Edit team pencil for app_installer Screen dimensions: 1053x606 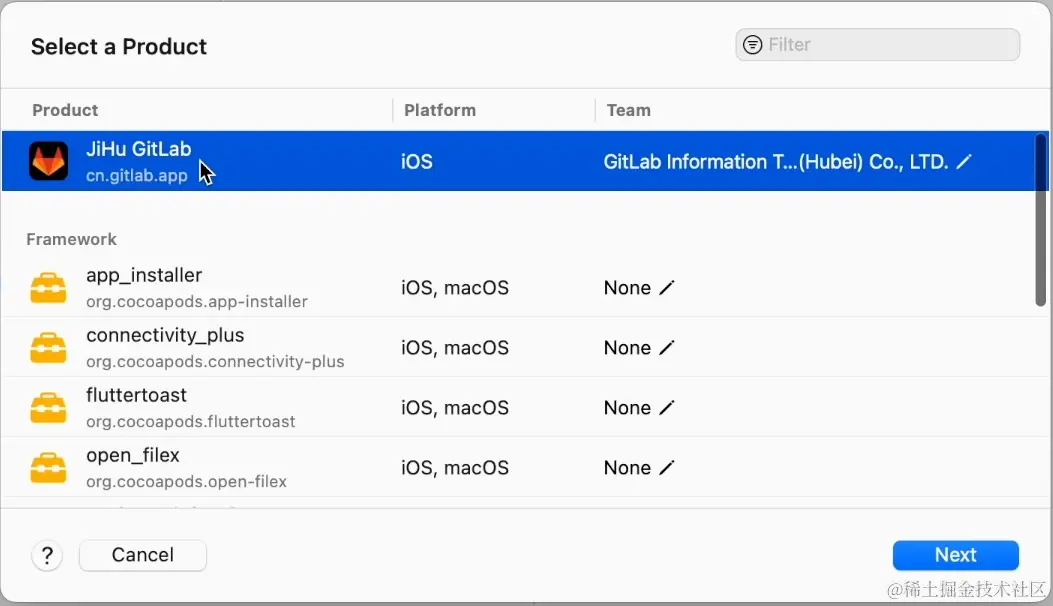click(x=667, y=288)
